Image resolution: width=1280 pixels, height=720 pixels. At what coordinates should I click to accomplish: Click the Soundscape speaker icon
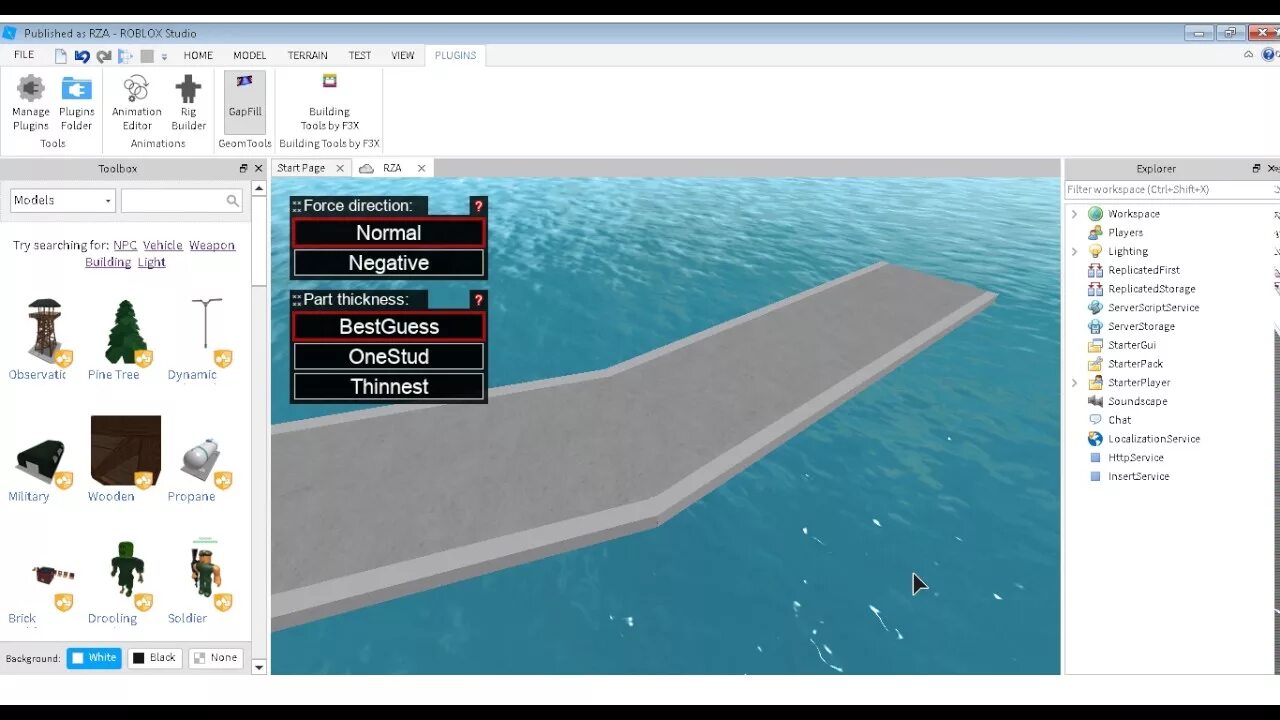point(1095,401)
